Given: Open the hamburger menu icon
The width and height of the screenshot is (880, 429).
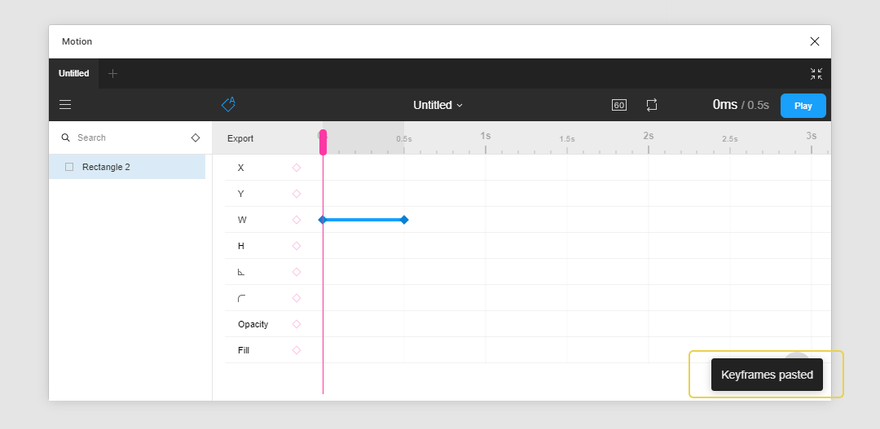Looking at the screenshot, I should click(65, 104).
